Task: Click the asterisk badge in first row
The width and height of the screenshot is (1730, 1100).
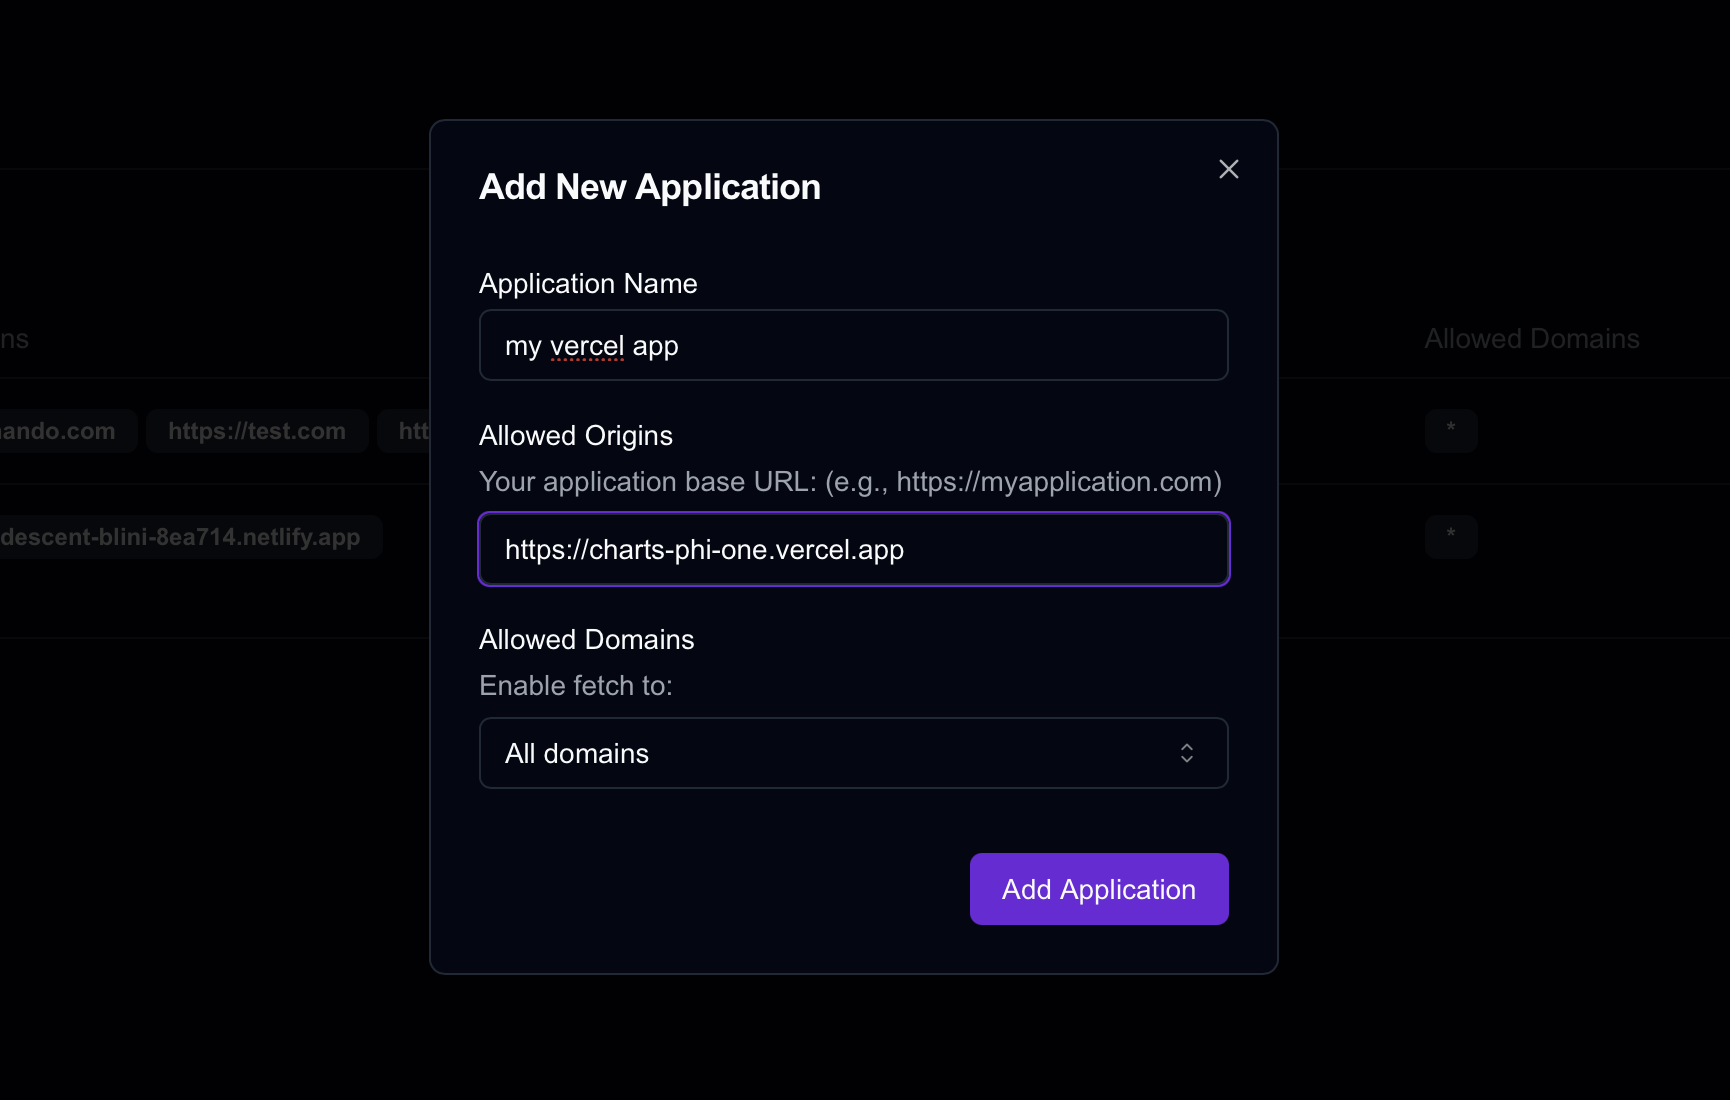Action: click(1451, 431)
